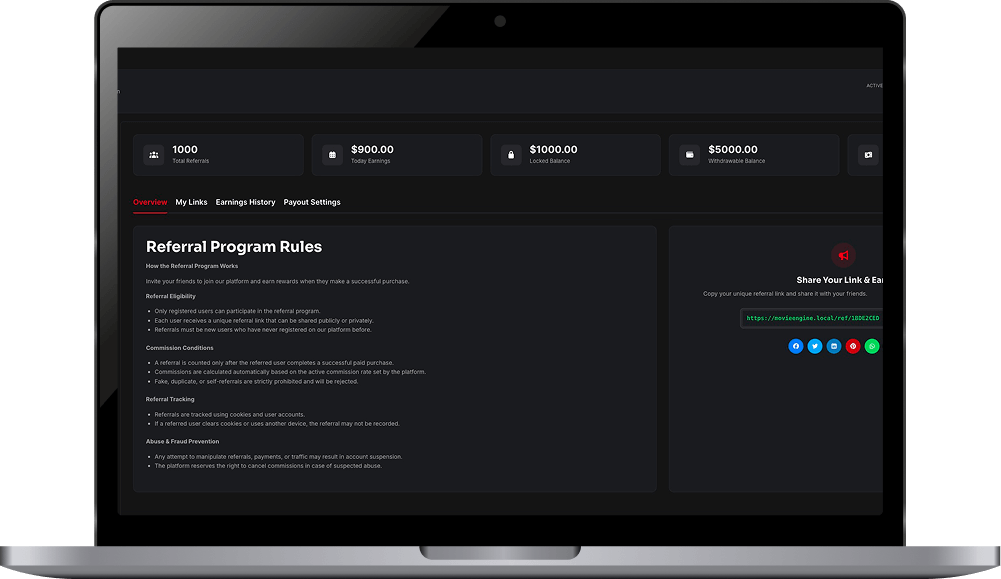The height and width of the screenshot is (579, 1001).
Task: Share referral link on Facebook
Action: (x=796, y=346)
